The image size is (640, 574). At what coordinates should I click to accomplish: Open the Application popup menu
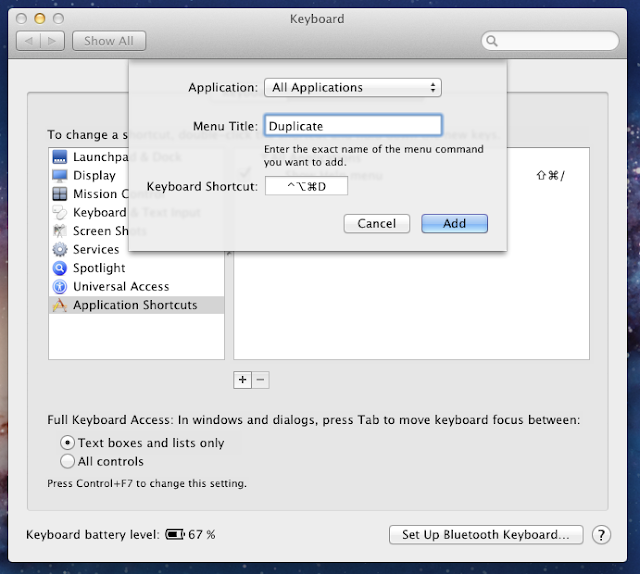tap(353, 87)
